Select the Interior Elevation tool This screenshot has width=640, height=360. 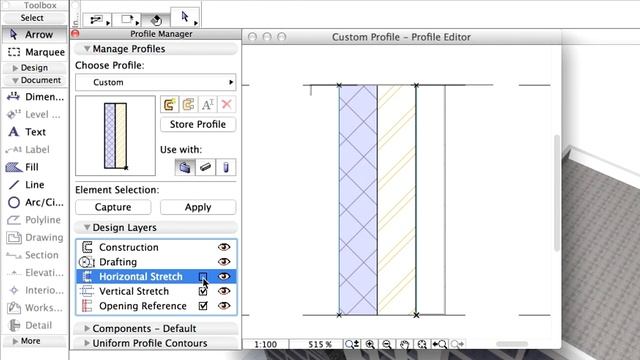point(34,290)
